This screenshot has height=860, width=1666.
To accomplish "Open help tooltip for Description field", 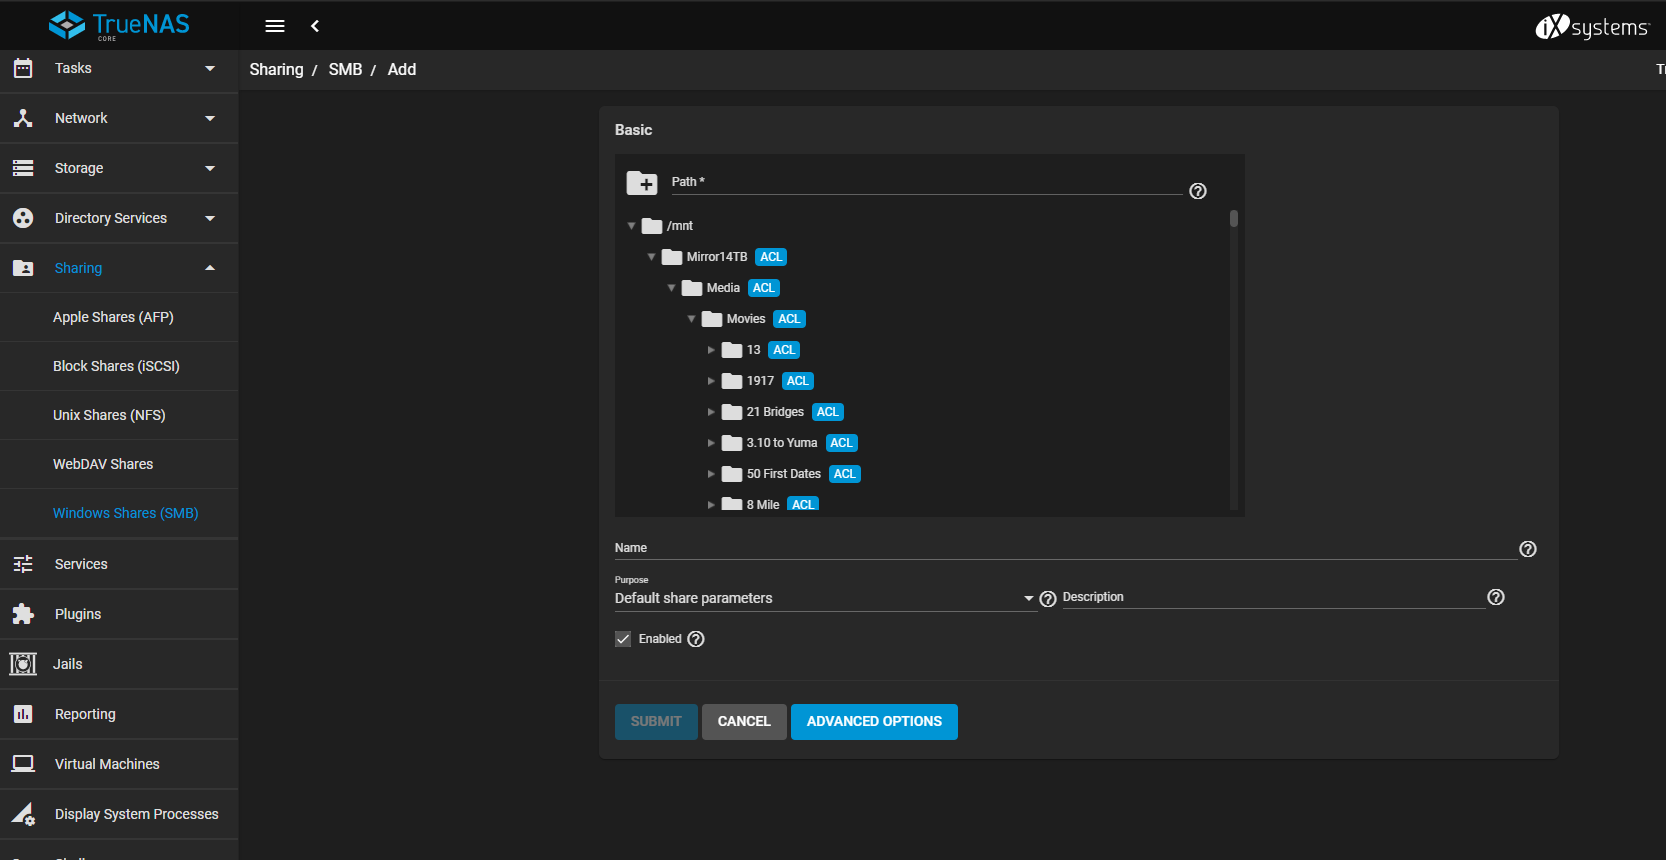I will coord(1496,597).
